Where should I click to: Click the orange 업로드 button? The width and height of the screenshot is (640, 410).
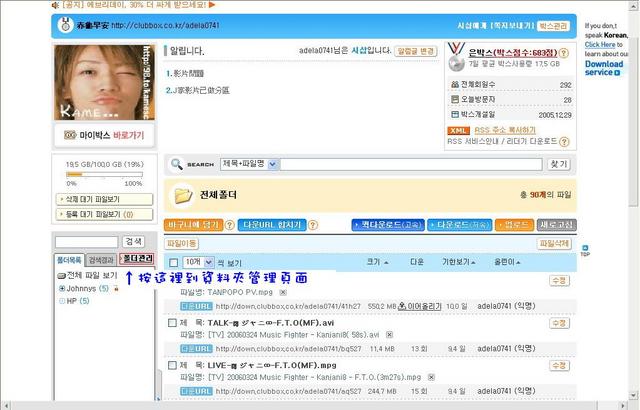[x=514, y=225]
